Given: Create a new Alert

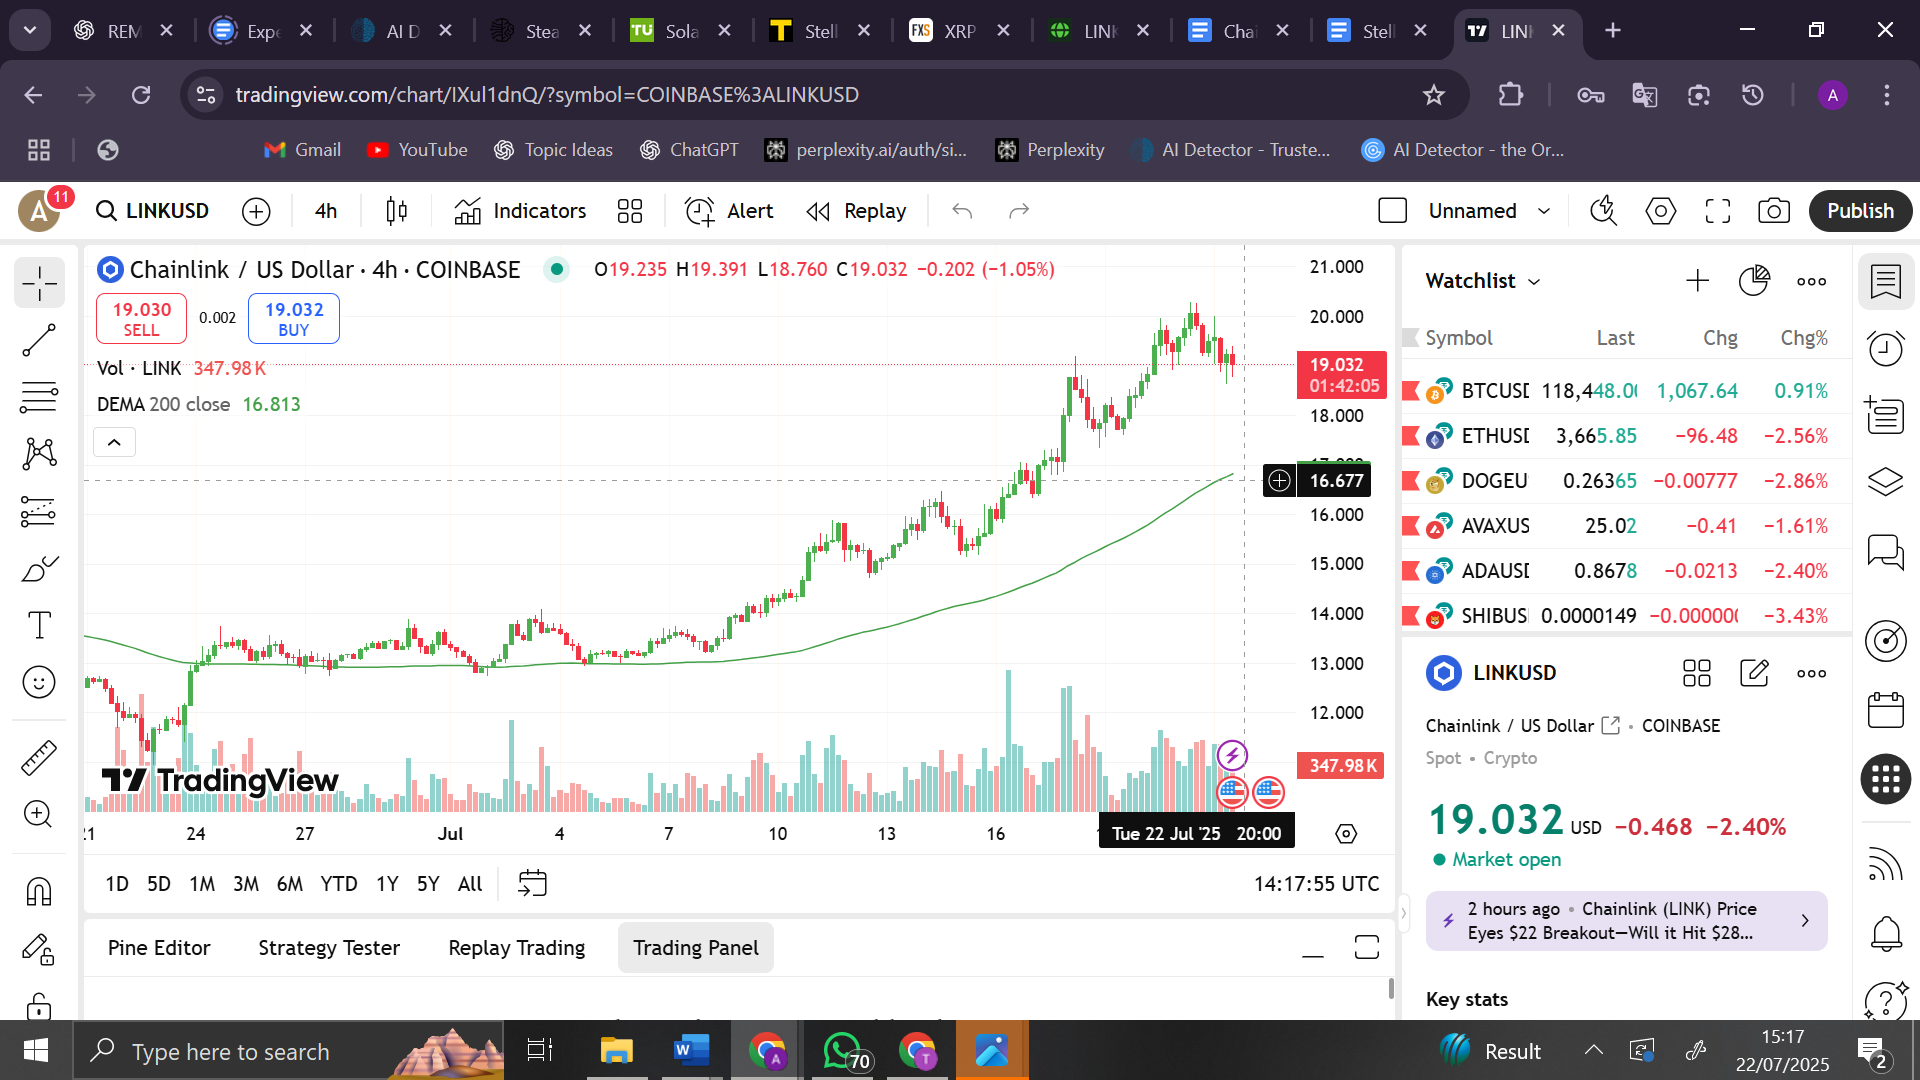Looking at the screenshot, I should (729, 211).
